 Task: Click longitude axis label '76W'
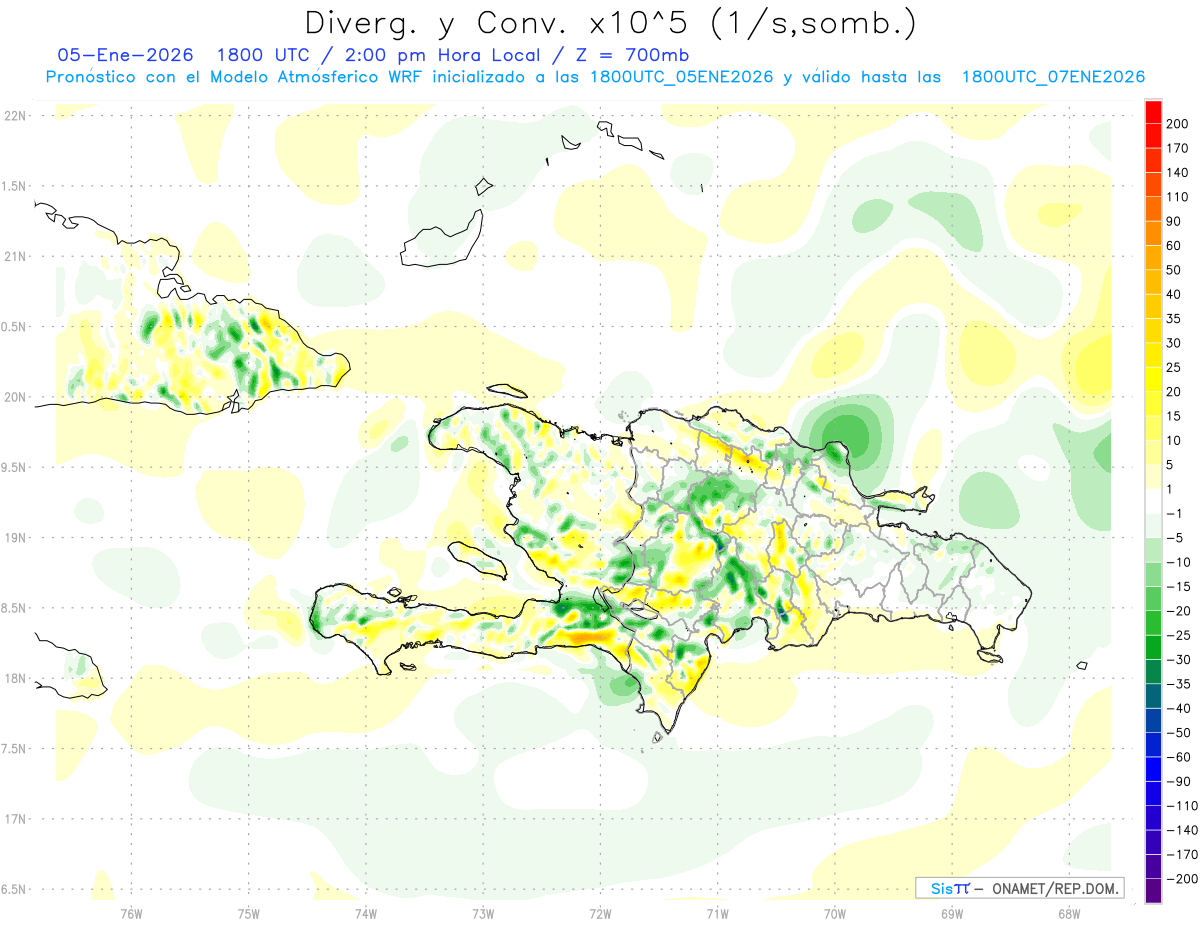(131, 913)
